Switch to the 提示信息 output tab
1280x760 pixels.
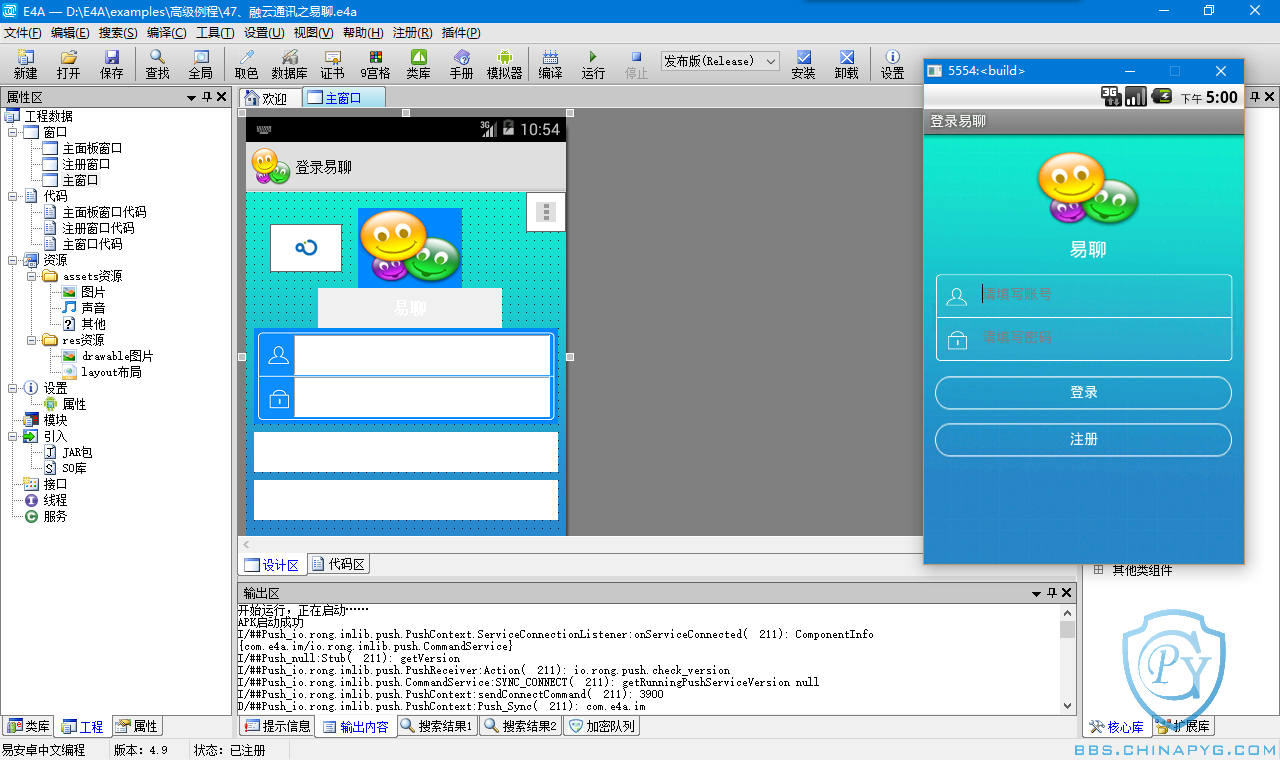coord(277,726)
